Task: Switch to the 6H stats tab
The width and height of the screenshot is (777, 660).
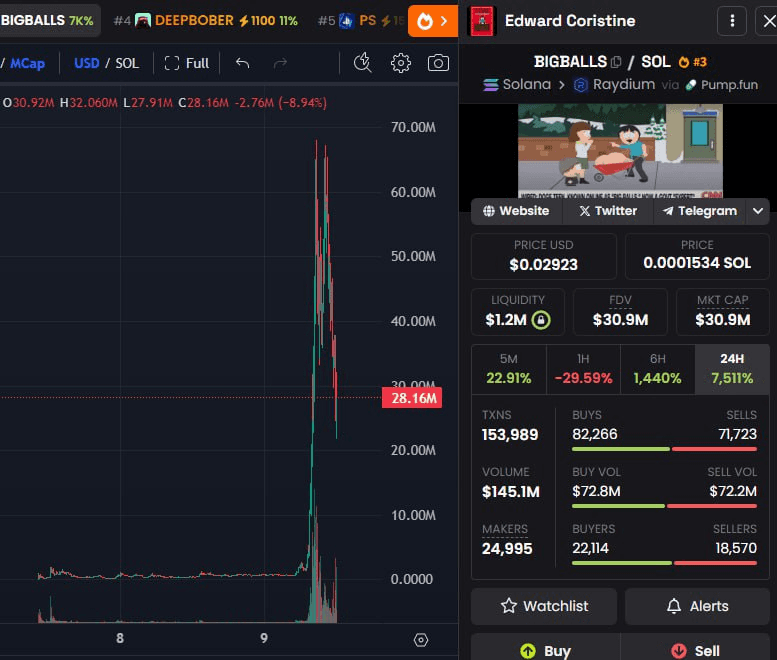Action: coord(657,369)
